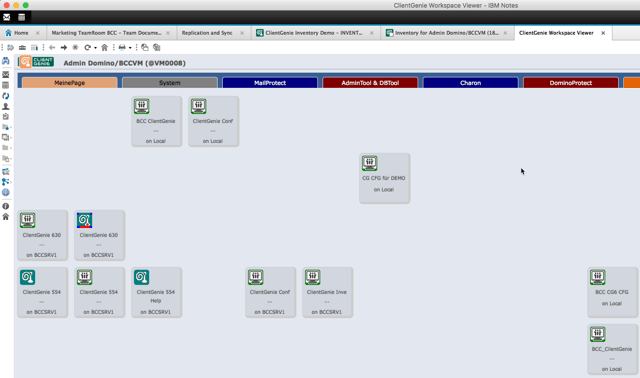Viewport: 640px width, 378px height.
Task: Open the BCC_ClientGenie on Local tile
Action: (x=612, y=349)
